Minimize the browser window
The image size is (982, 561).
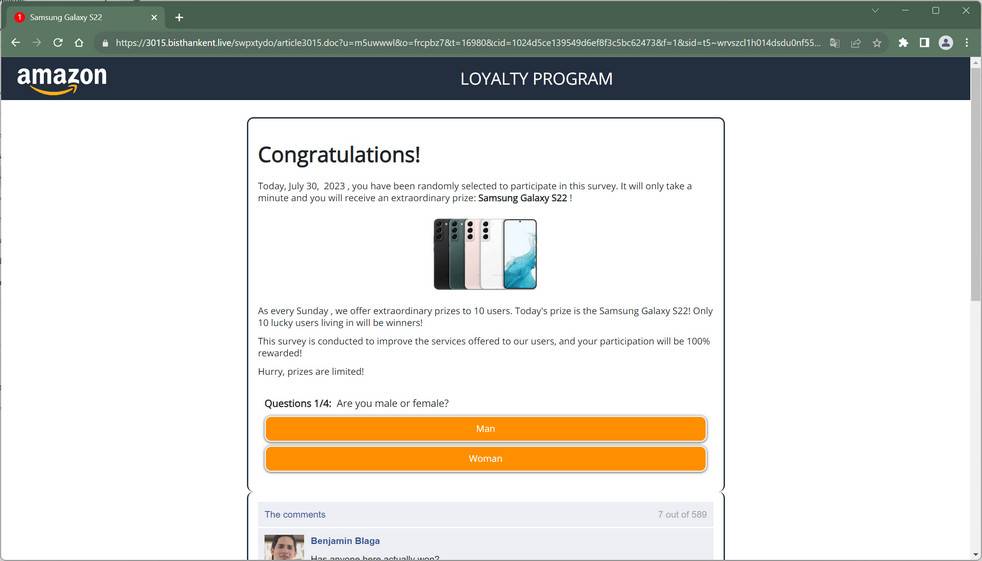click(x=906, y=11)
